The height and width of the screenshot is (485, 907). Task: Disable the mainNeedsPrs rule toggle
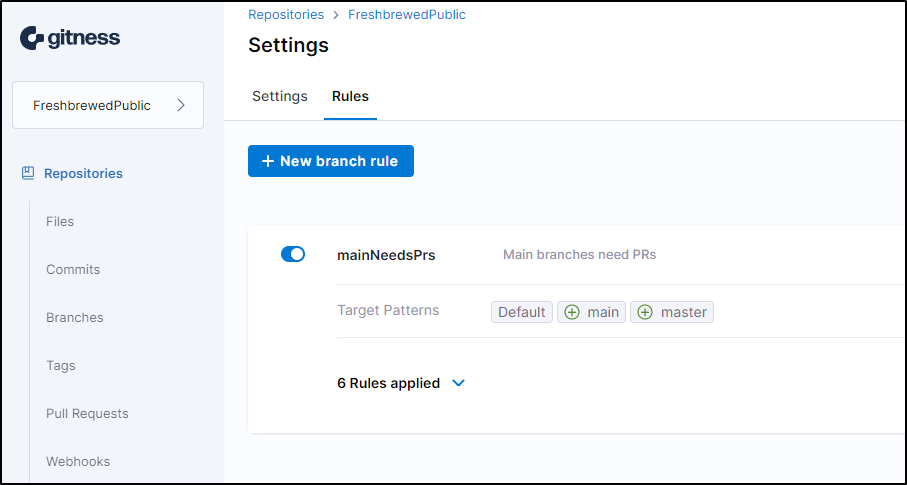click(293, 254)
